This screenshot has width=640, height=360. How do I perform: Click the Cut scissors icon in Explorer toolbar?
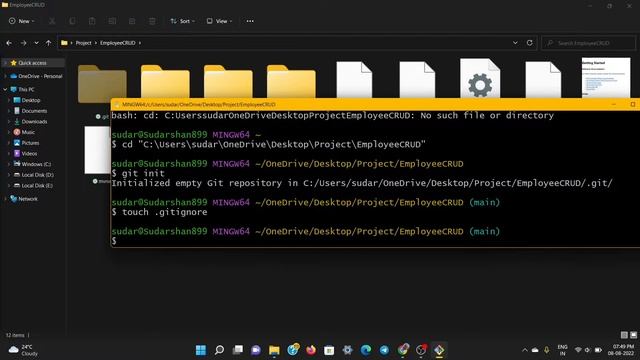coord(52,21)
